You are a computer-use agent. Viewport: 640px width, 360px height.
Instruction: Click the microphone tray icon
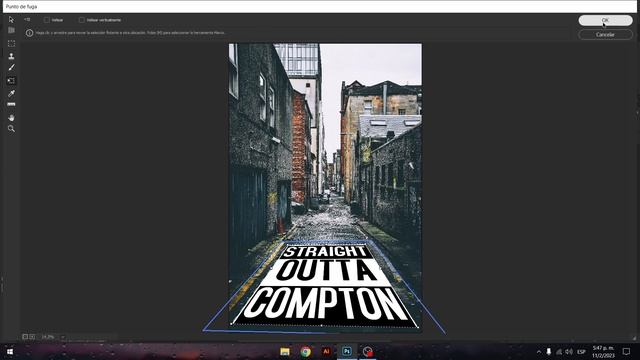coord(549,352)
